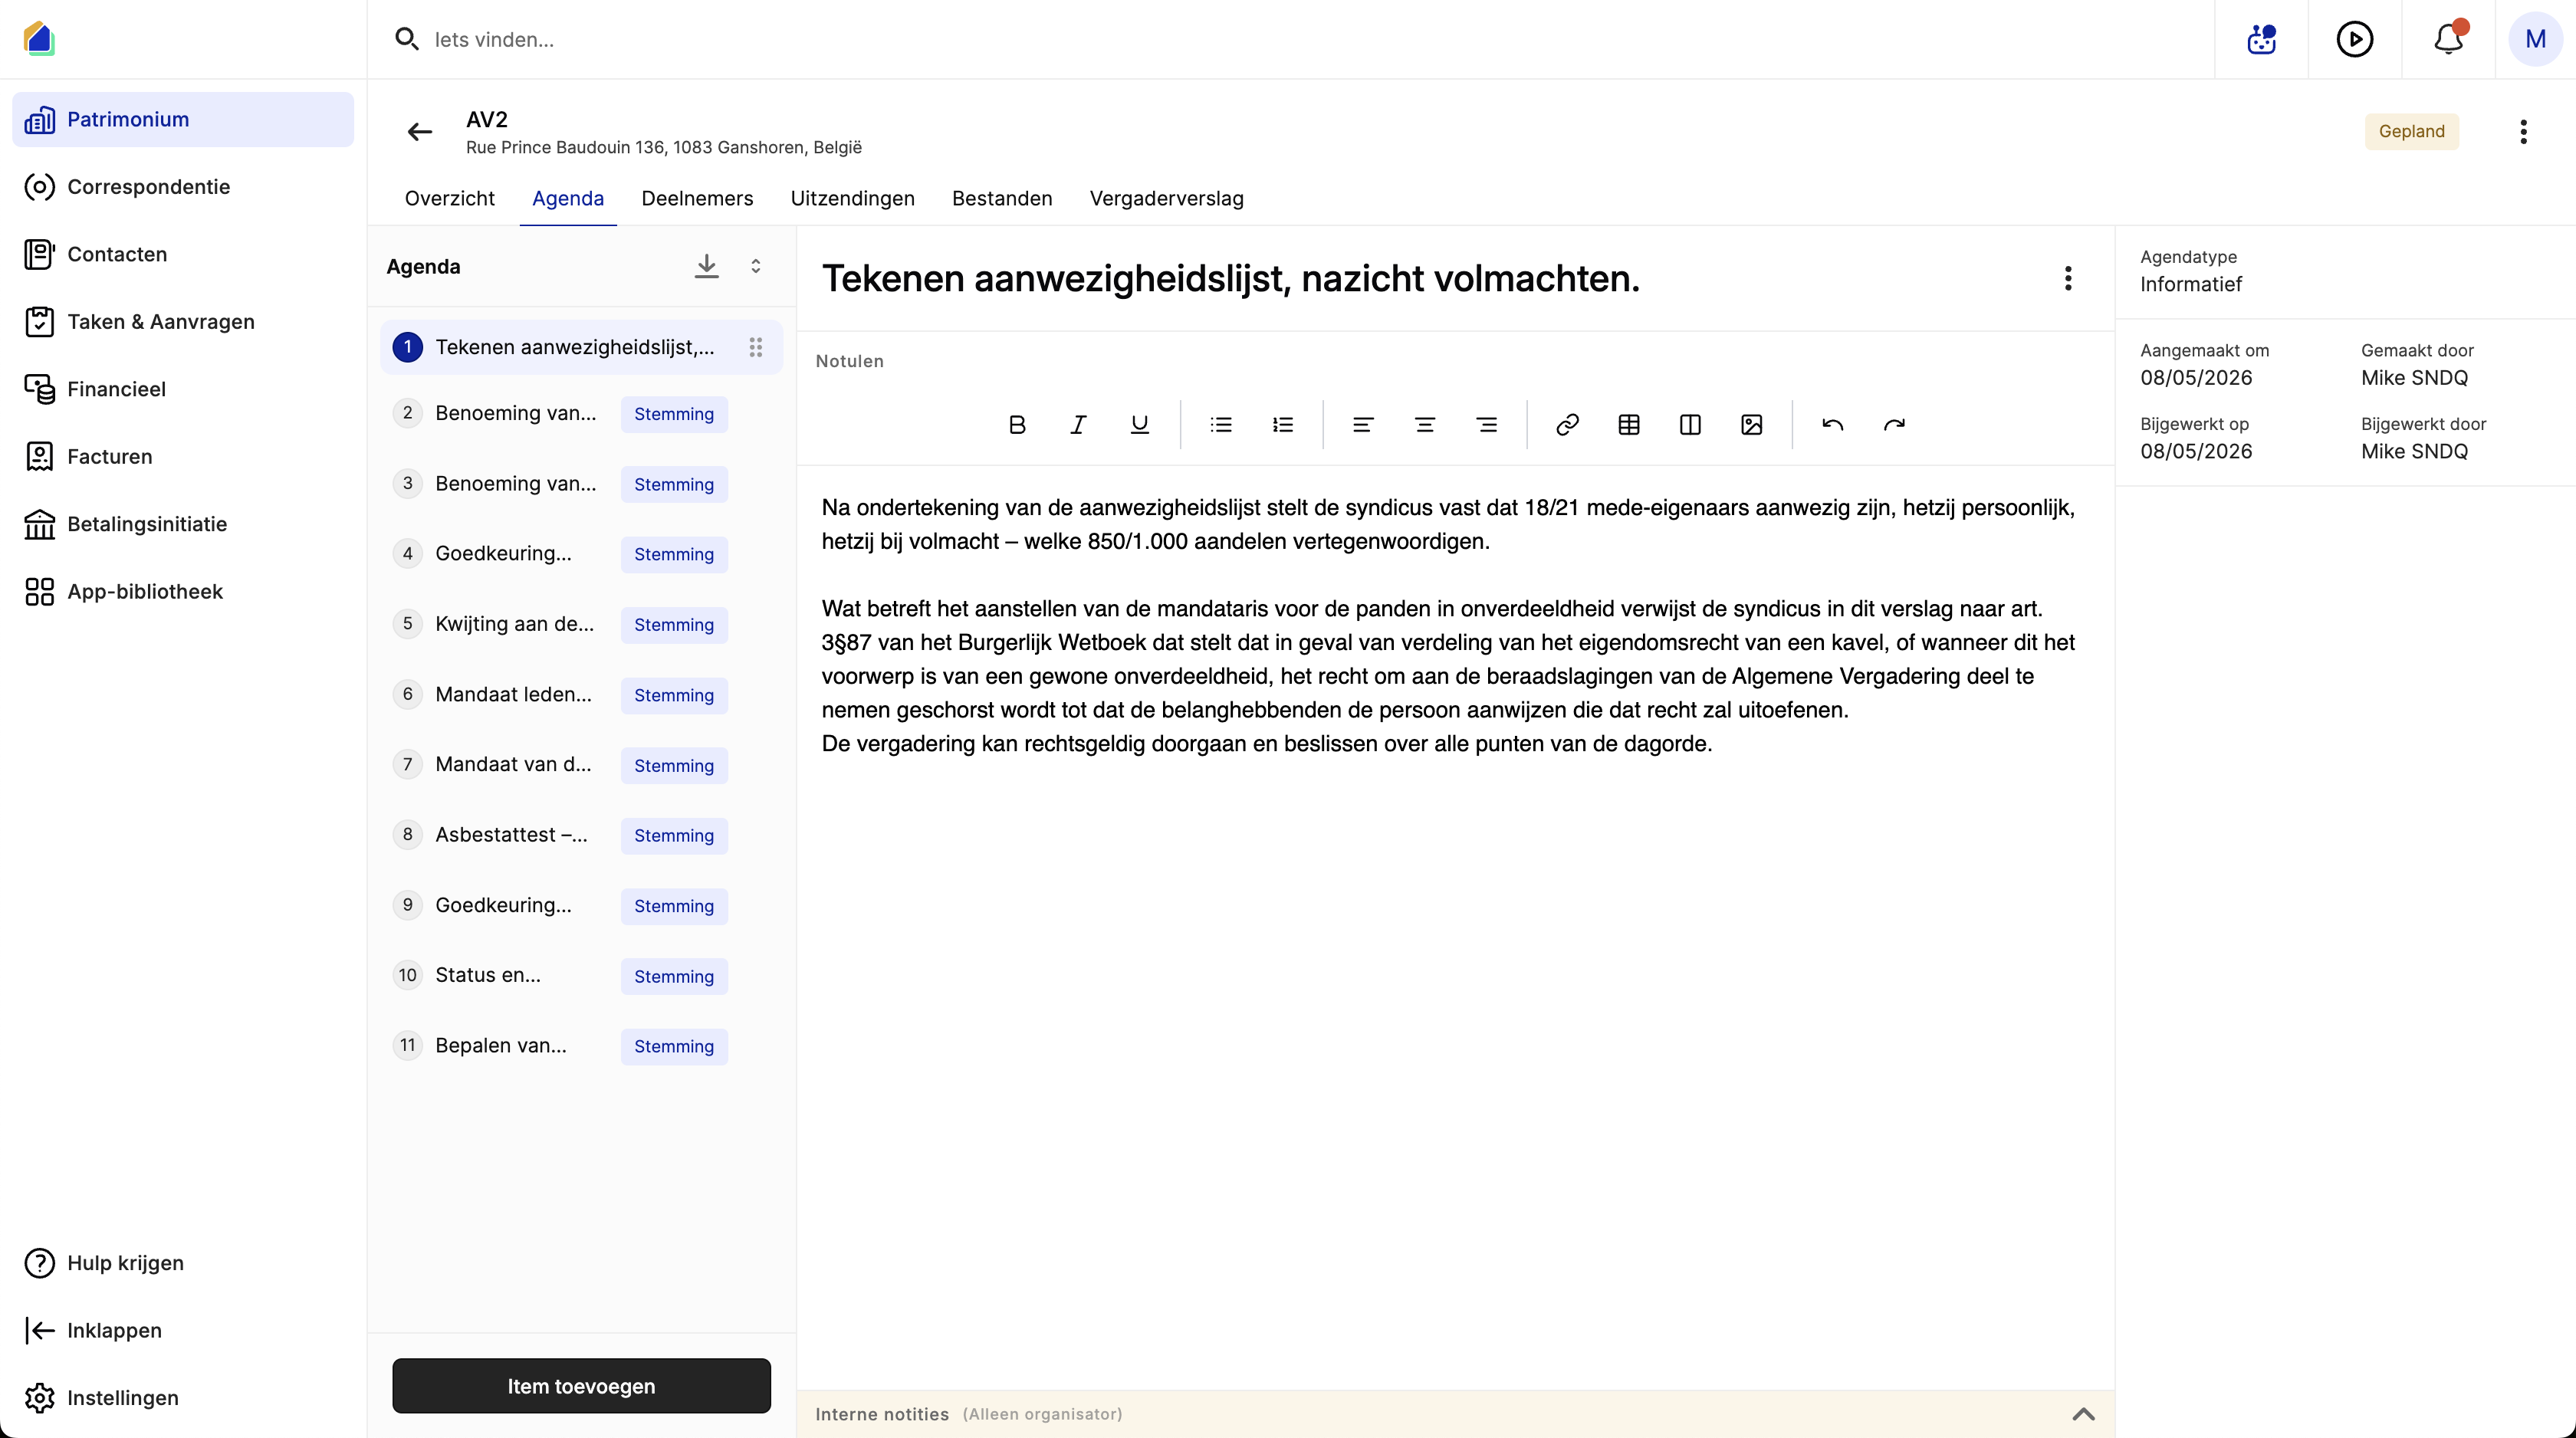2576x1438 pixels.
Task: Open the Vergaderverslag tab
Action: 1166,198
